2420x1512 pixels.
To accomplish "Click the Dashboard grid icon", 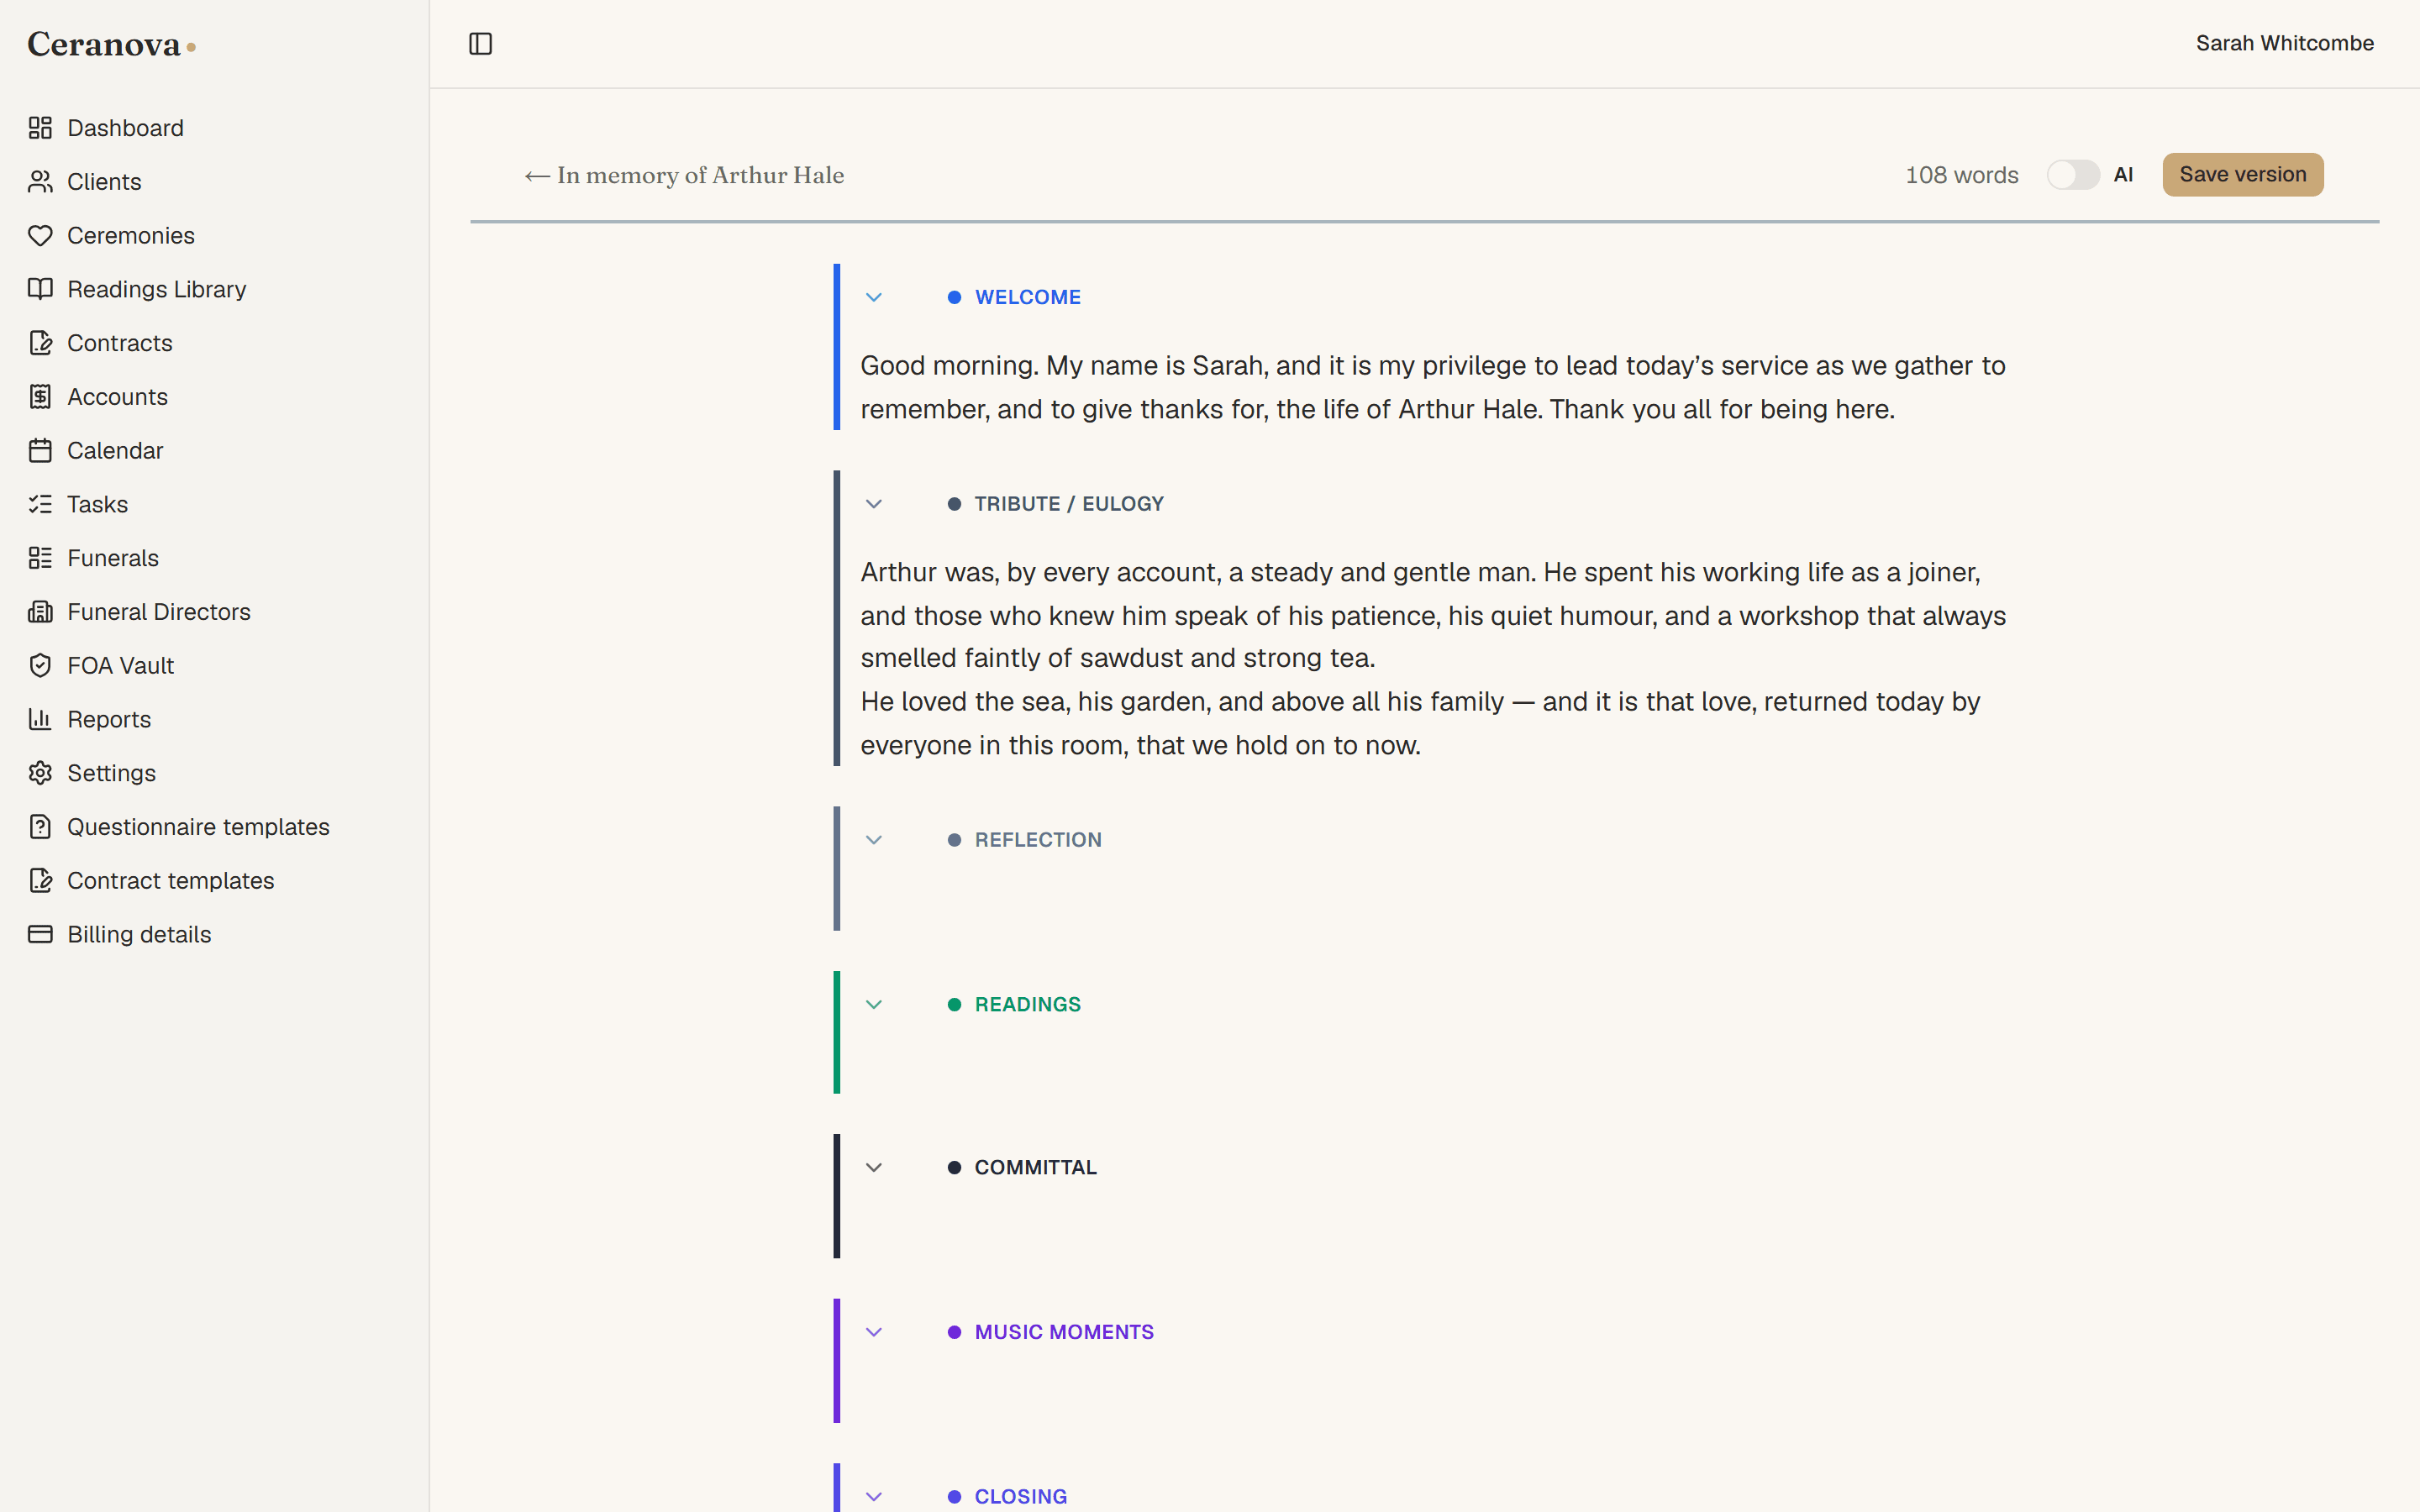I will pos(40,128).
